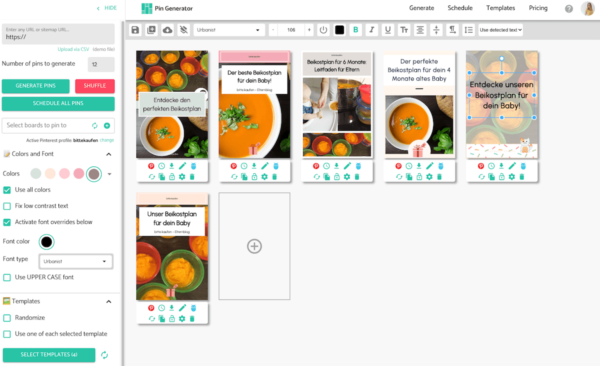Click the help question mark icon
Viewport: 600px width, 366px height.
[x=569, y=8]
